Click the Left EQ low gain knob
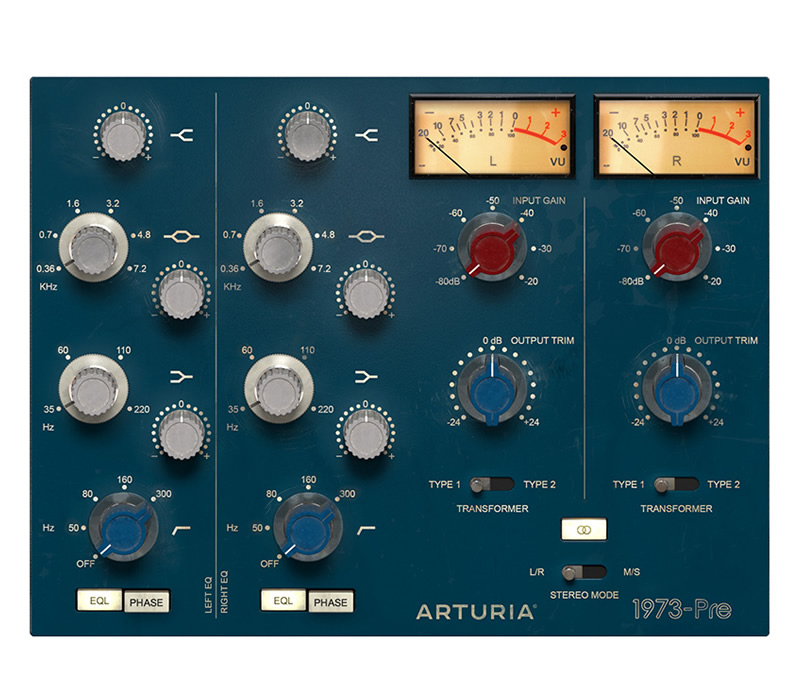Screen dimensions: 800x697 [182, 434]
